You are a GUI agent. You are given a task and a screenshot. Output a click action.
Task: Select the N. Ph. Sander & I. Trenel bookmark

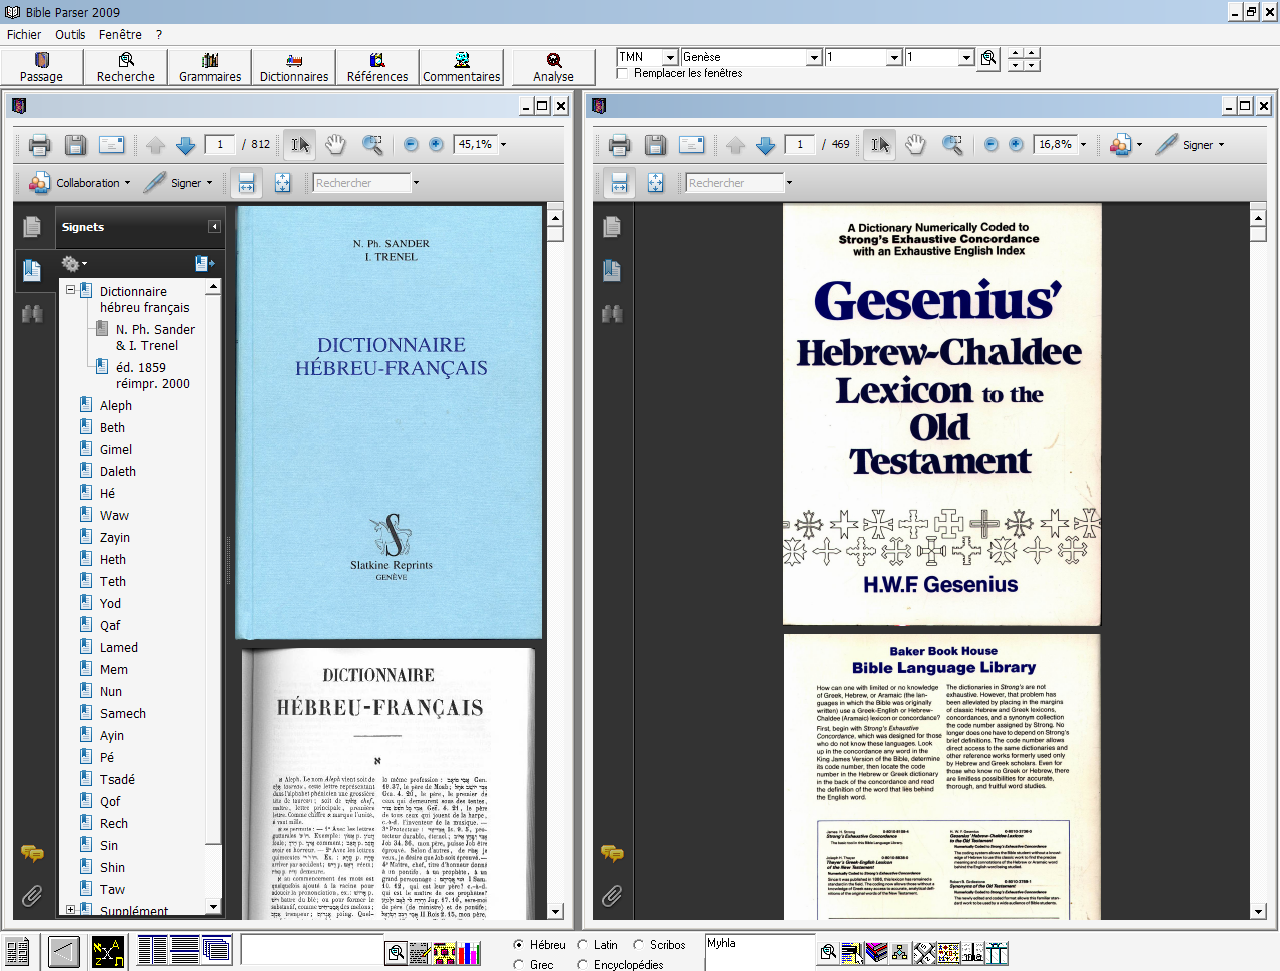click(x=155, y=337)
